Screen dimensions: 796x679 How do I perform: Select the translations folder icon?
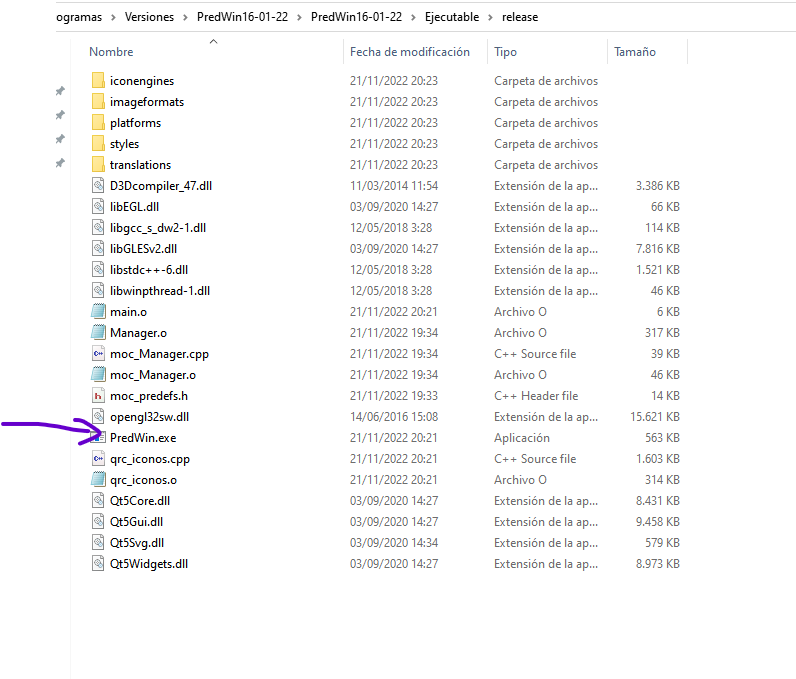pos(98,164)
